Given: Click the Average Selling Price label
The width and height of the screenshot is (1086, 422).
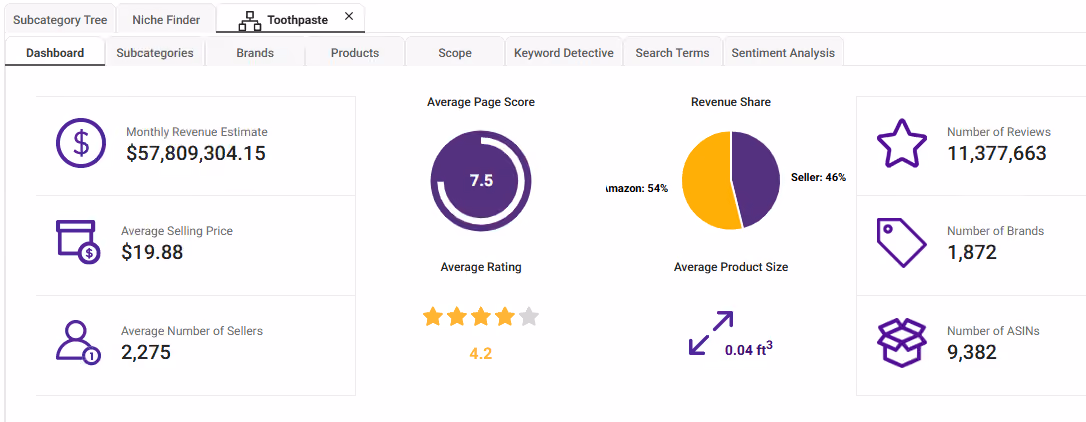Looking at the screenshot, I should click(177, 231).
